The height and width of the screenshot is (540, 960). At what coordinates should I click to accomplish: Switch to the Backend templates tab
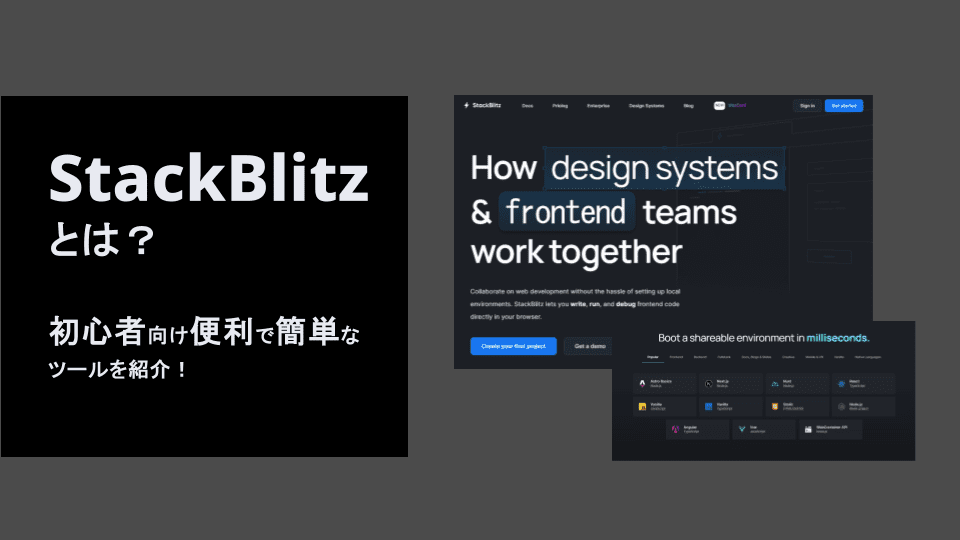[x=701, y=356]
